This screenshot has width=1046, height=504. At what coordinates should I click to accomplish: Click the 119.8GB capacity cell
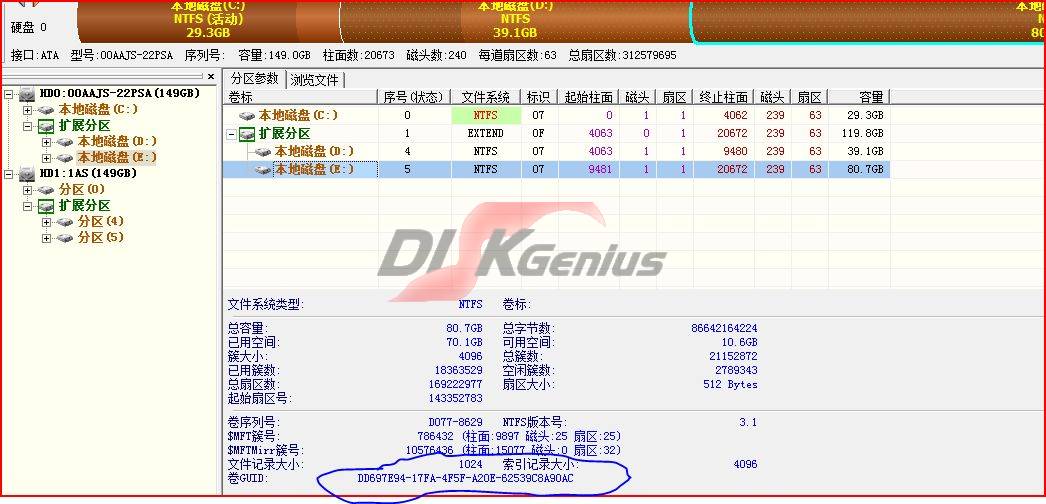(x=863, y=133)
